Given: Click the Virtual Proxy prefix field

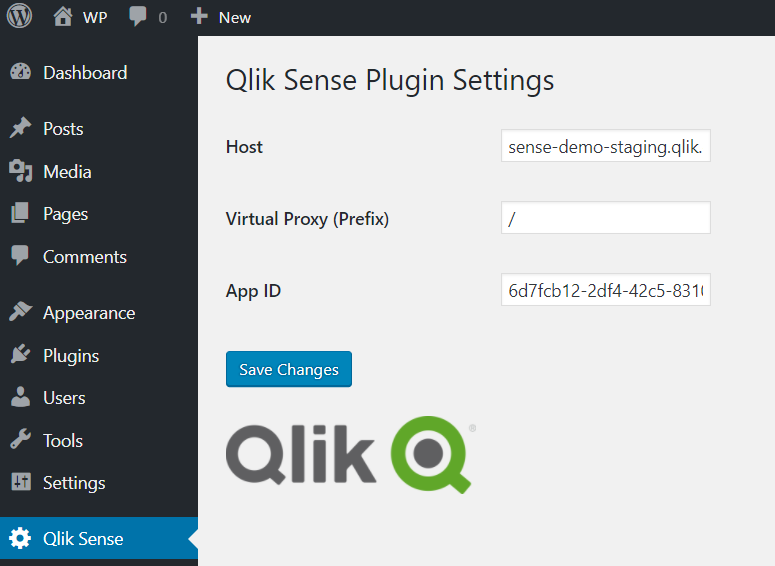Looking at the screenshot, I should tap(605, 218).
